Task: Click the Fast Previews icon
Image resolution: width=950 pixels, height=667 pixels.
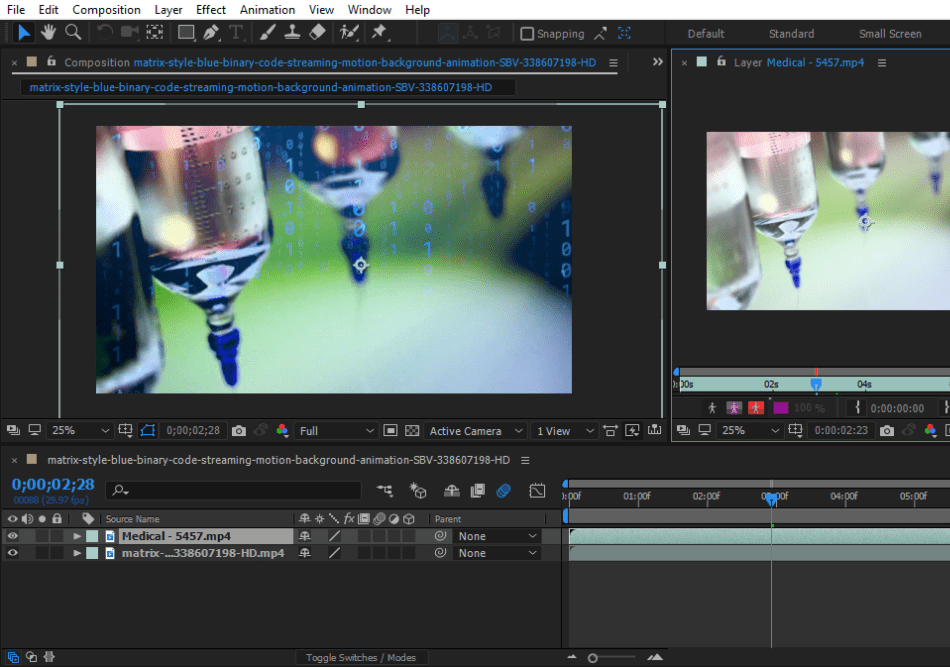Action: [632, 431]
